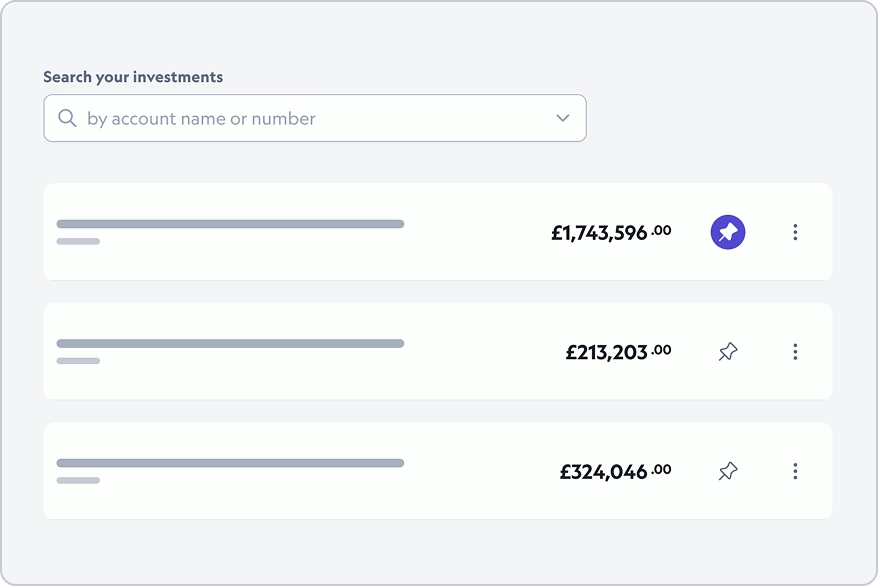Click the short subtitle under the £324,046 account name
The height and width of the screenshot is (586, 878).
(x=78, y=480)
